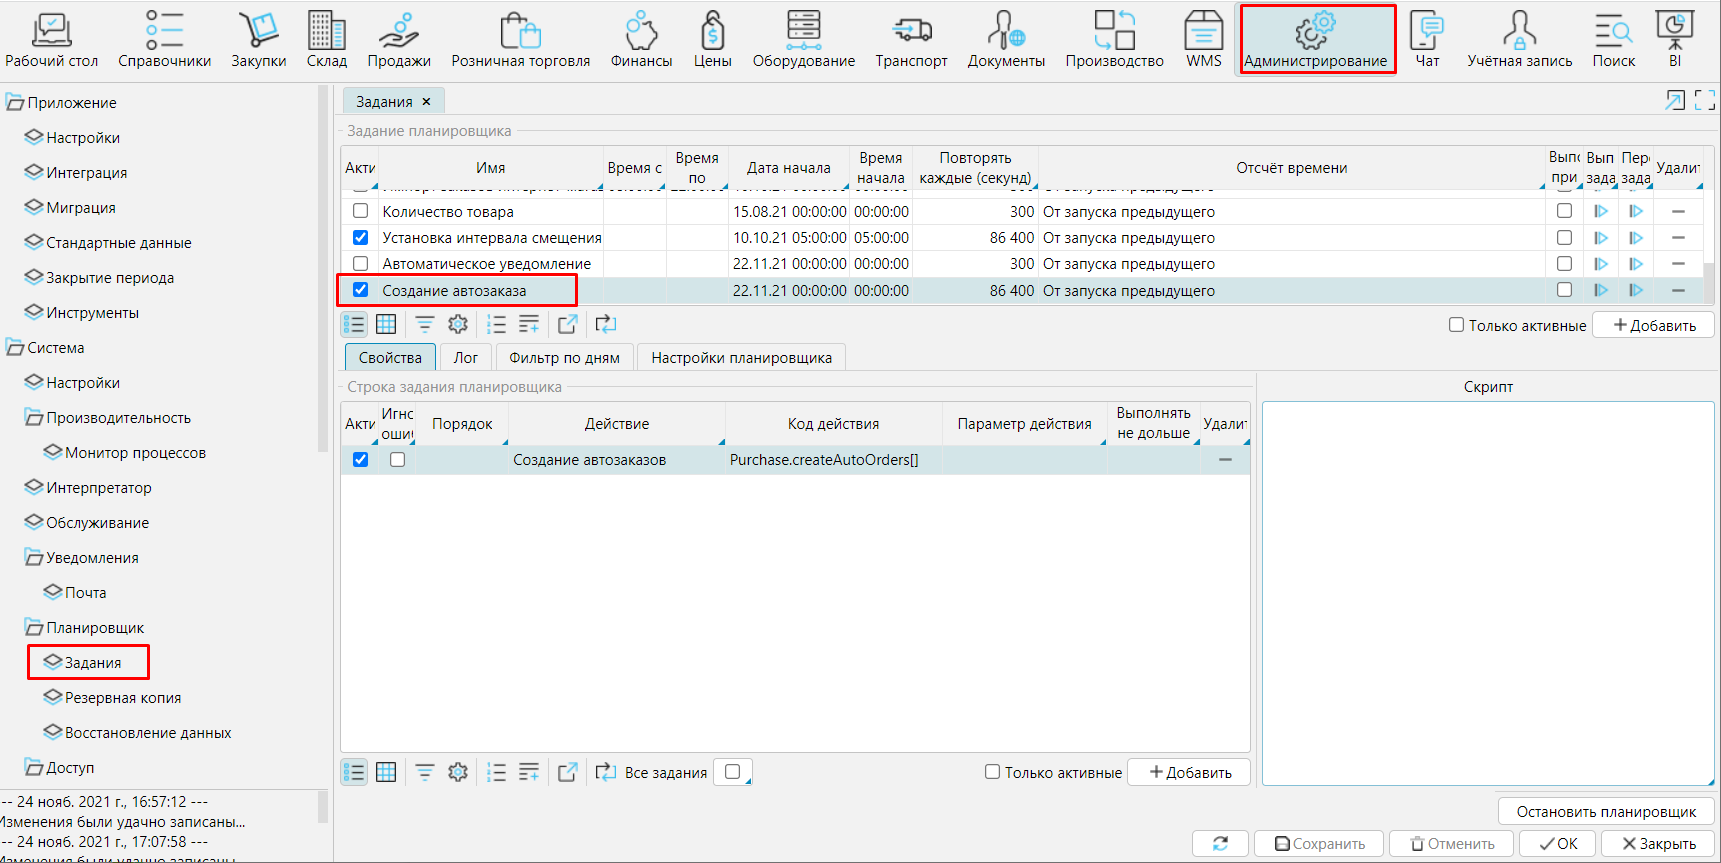The image size is (1721, 863).
Task: Click the BI analytics icon
Action: tap(1674, 40)
